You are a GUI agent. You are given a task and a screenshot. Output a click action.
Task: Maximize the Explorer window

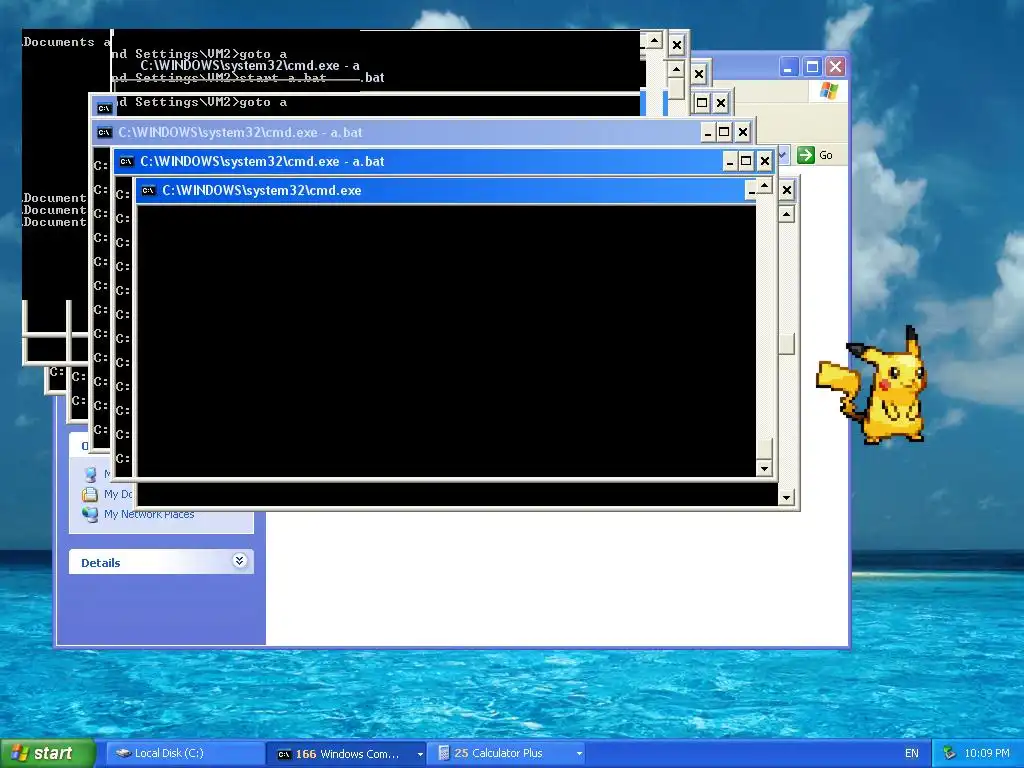(x=812, y=67)
